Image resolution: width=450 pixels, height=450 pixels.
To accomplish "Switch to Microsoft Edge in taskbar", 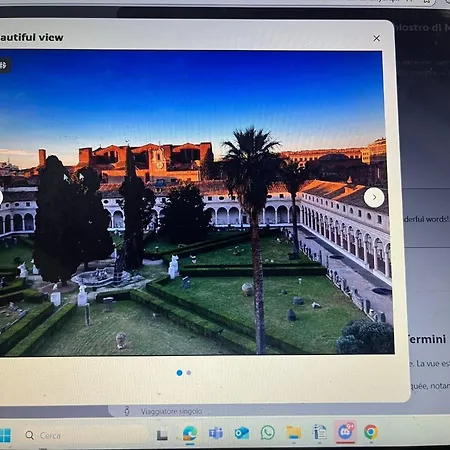I will pyautogui.click(x=190, y=433).
